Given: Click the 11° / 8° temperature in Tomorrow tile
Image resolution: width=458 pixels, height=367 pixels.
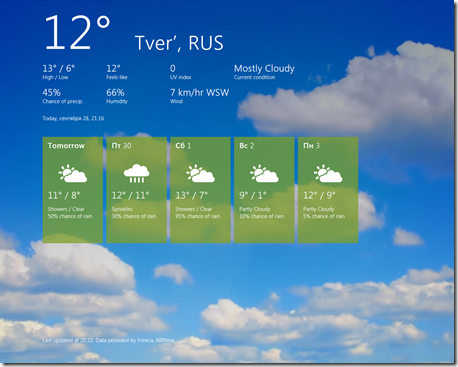Looking at the screenshot, I should coord(64,195).
